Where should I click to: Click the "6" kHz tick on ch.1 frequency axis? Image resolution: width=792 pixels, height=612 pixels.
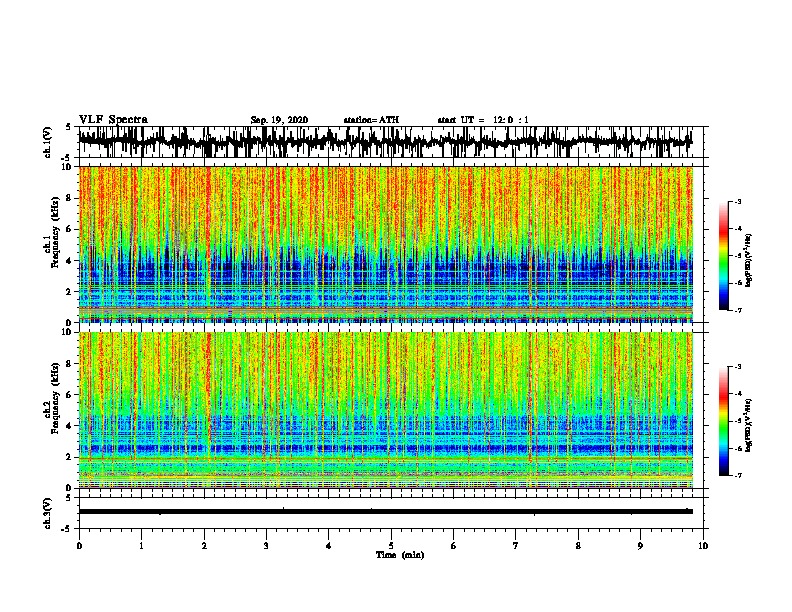[70, 230]
